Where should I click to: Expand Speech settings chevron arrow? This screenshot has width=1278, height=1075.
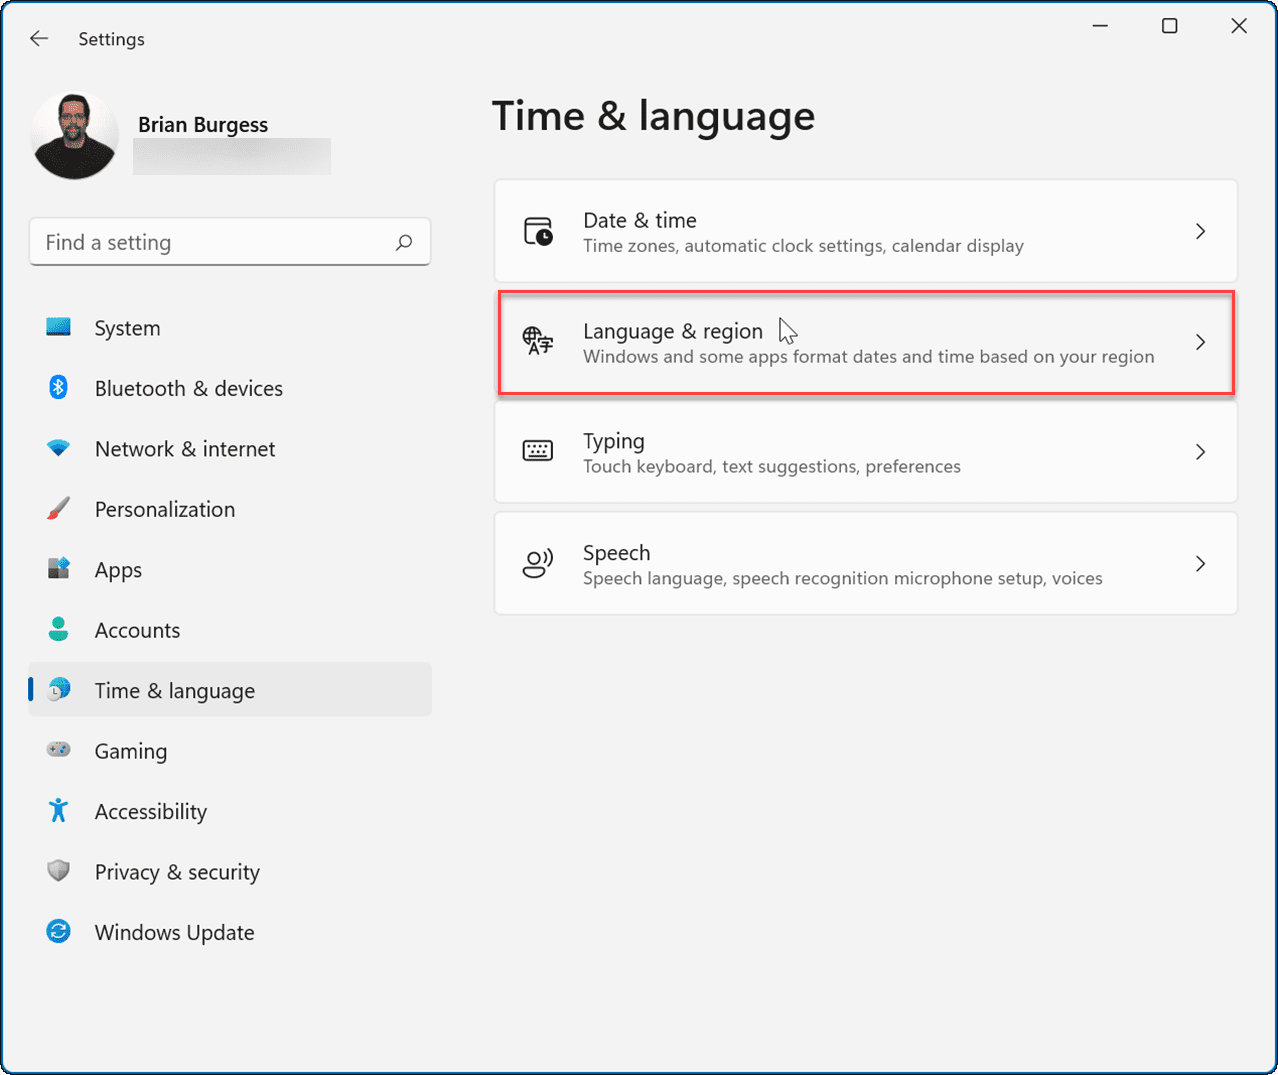[x=1200, y=564]
